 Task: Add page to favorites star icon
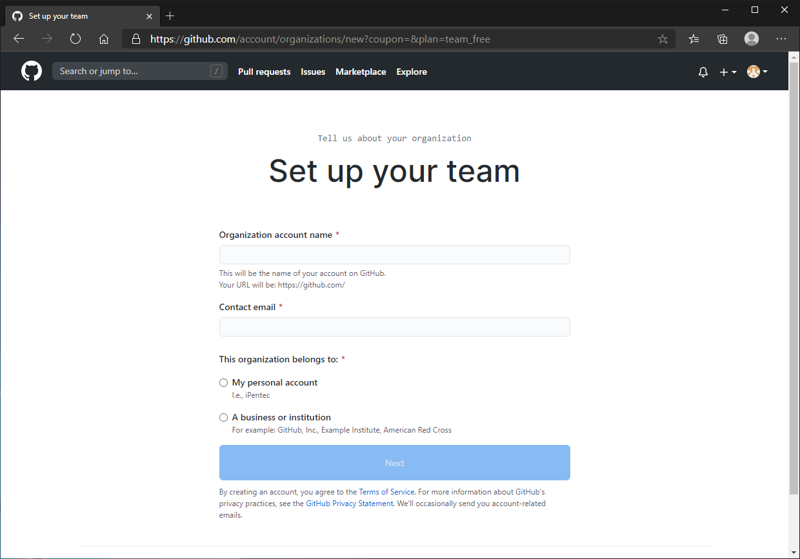(663, 39)
